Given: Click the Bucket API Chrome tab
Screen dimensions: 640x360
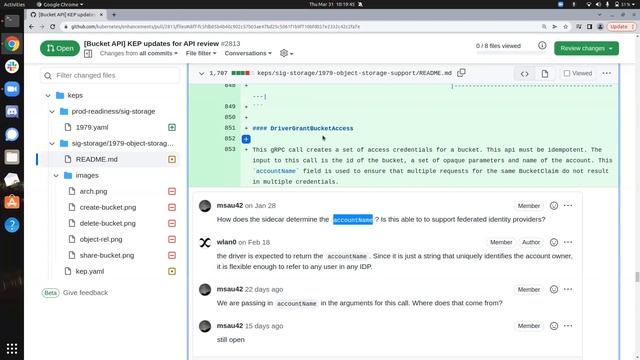Looking at the screenshot, I should 67,15.
